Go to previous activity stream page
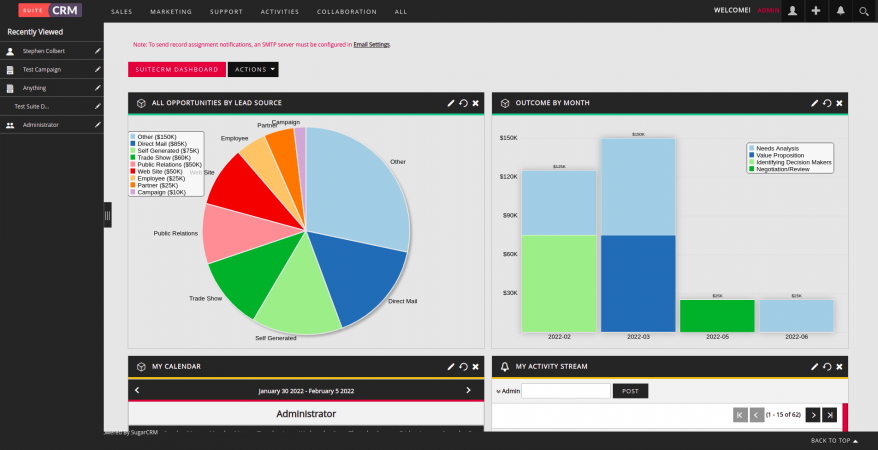878x450 pixels. pyautogui.click(x=756, y=415)
